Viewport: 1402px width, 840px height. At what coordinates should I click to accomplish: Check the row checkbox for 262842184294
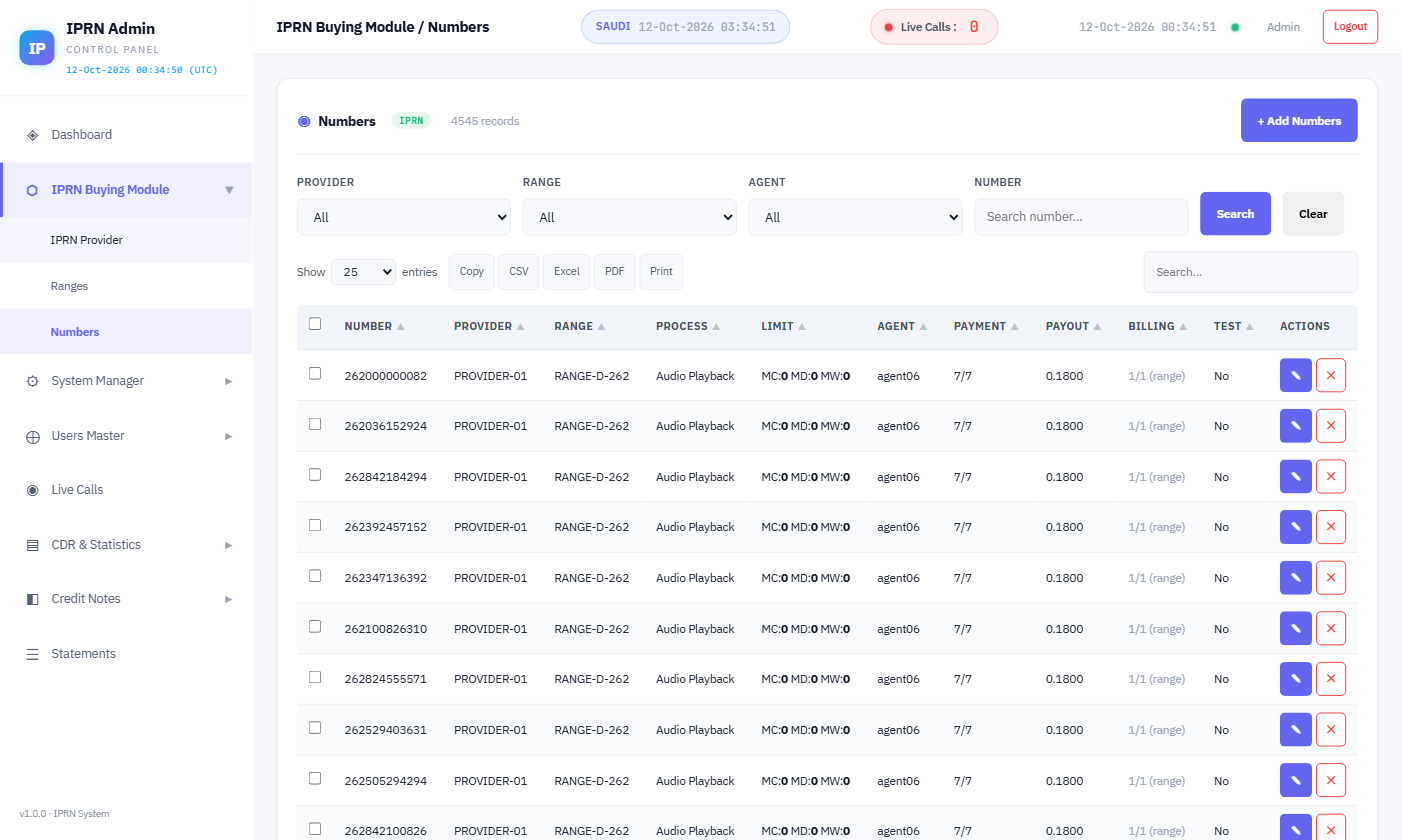(315, 475)
